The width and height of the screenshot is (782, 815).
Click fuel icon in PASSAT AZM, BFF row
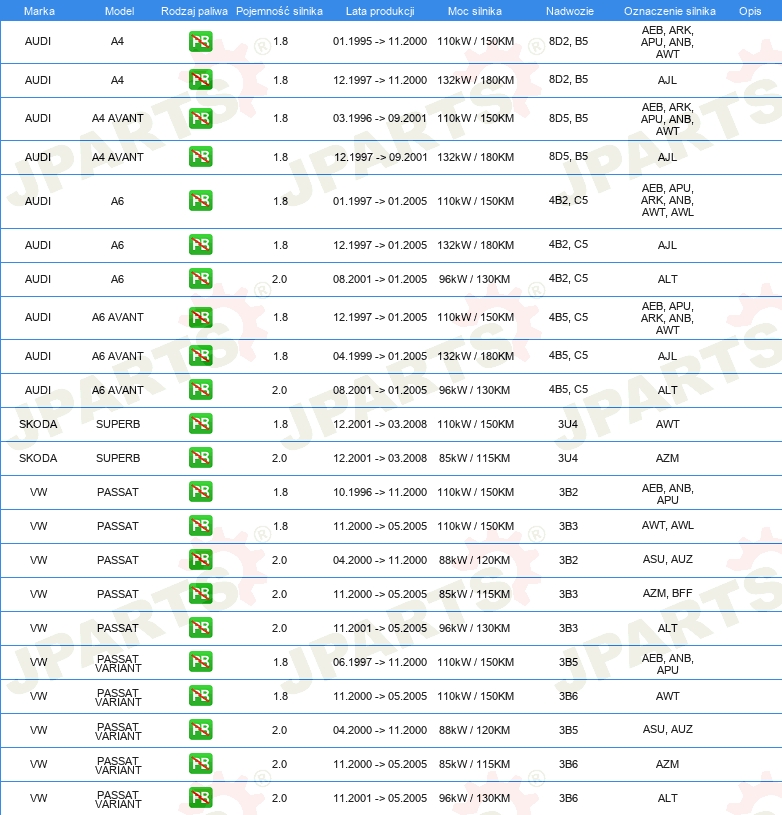coord(201,594)
